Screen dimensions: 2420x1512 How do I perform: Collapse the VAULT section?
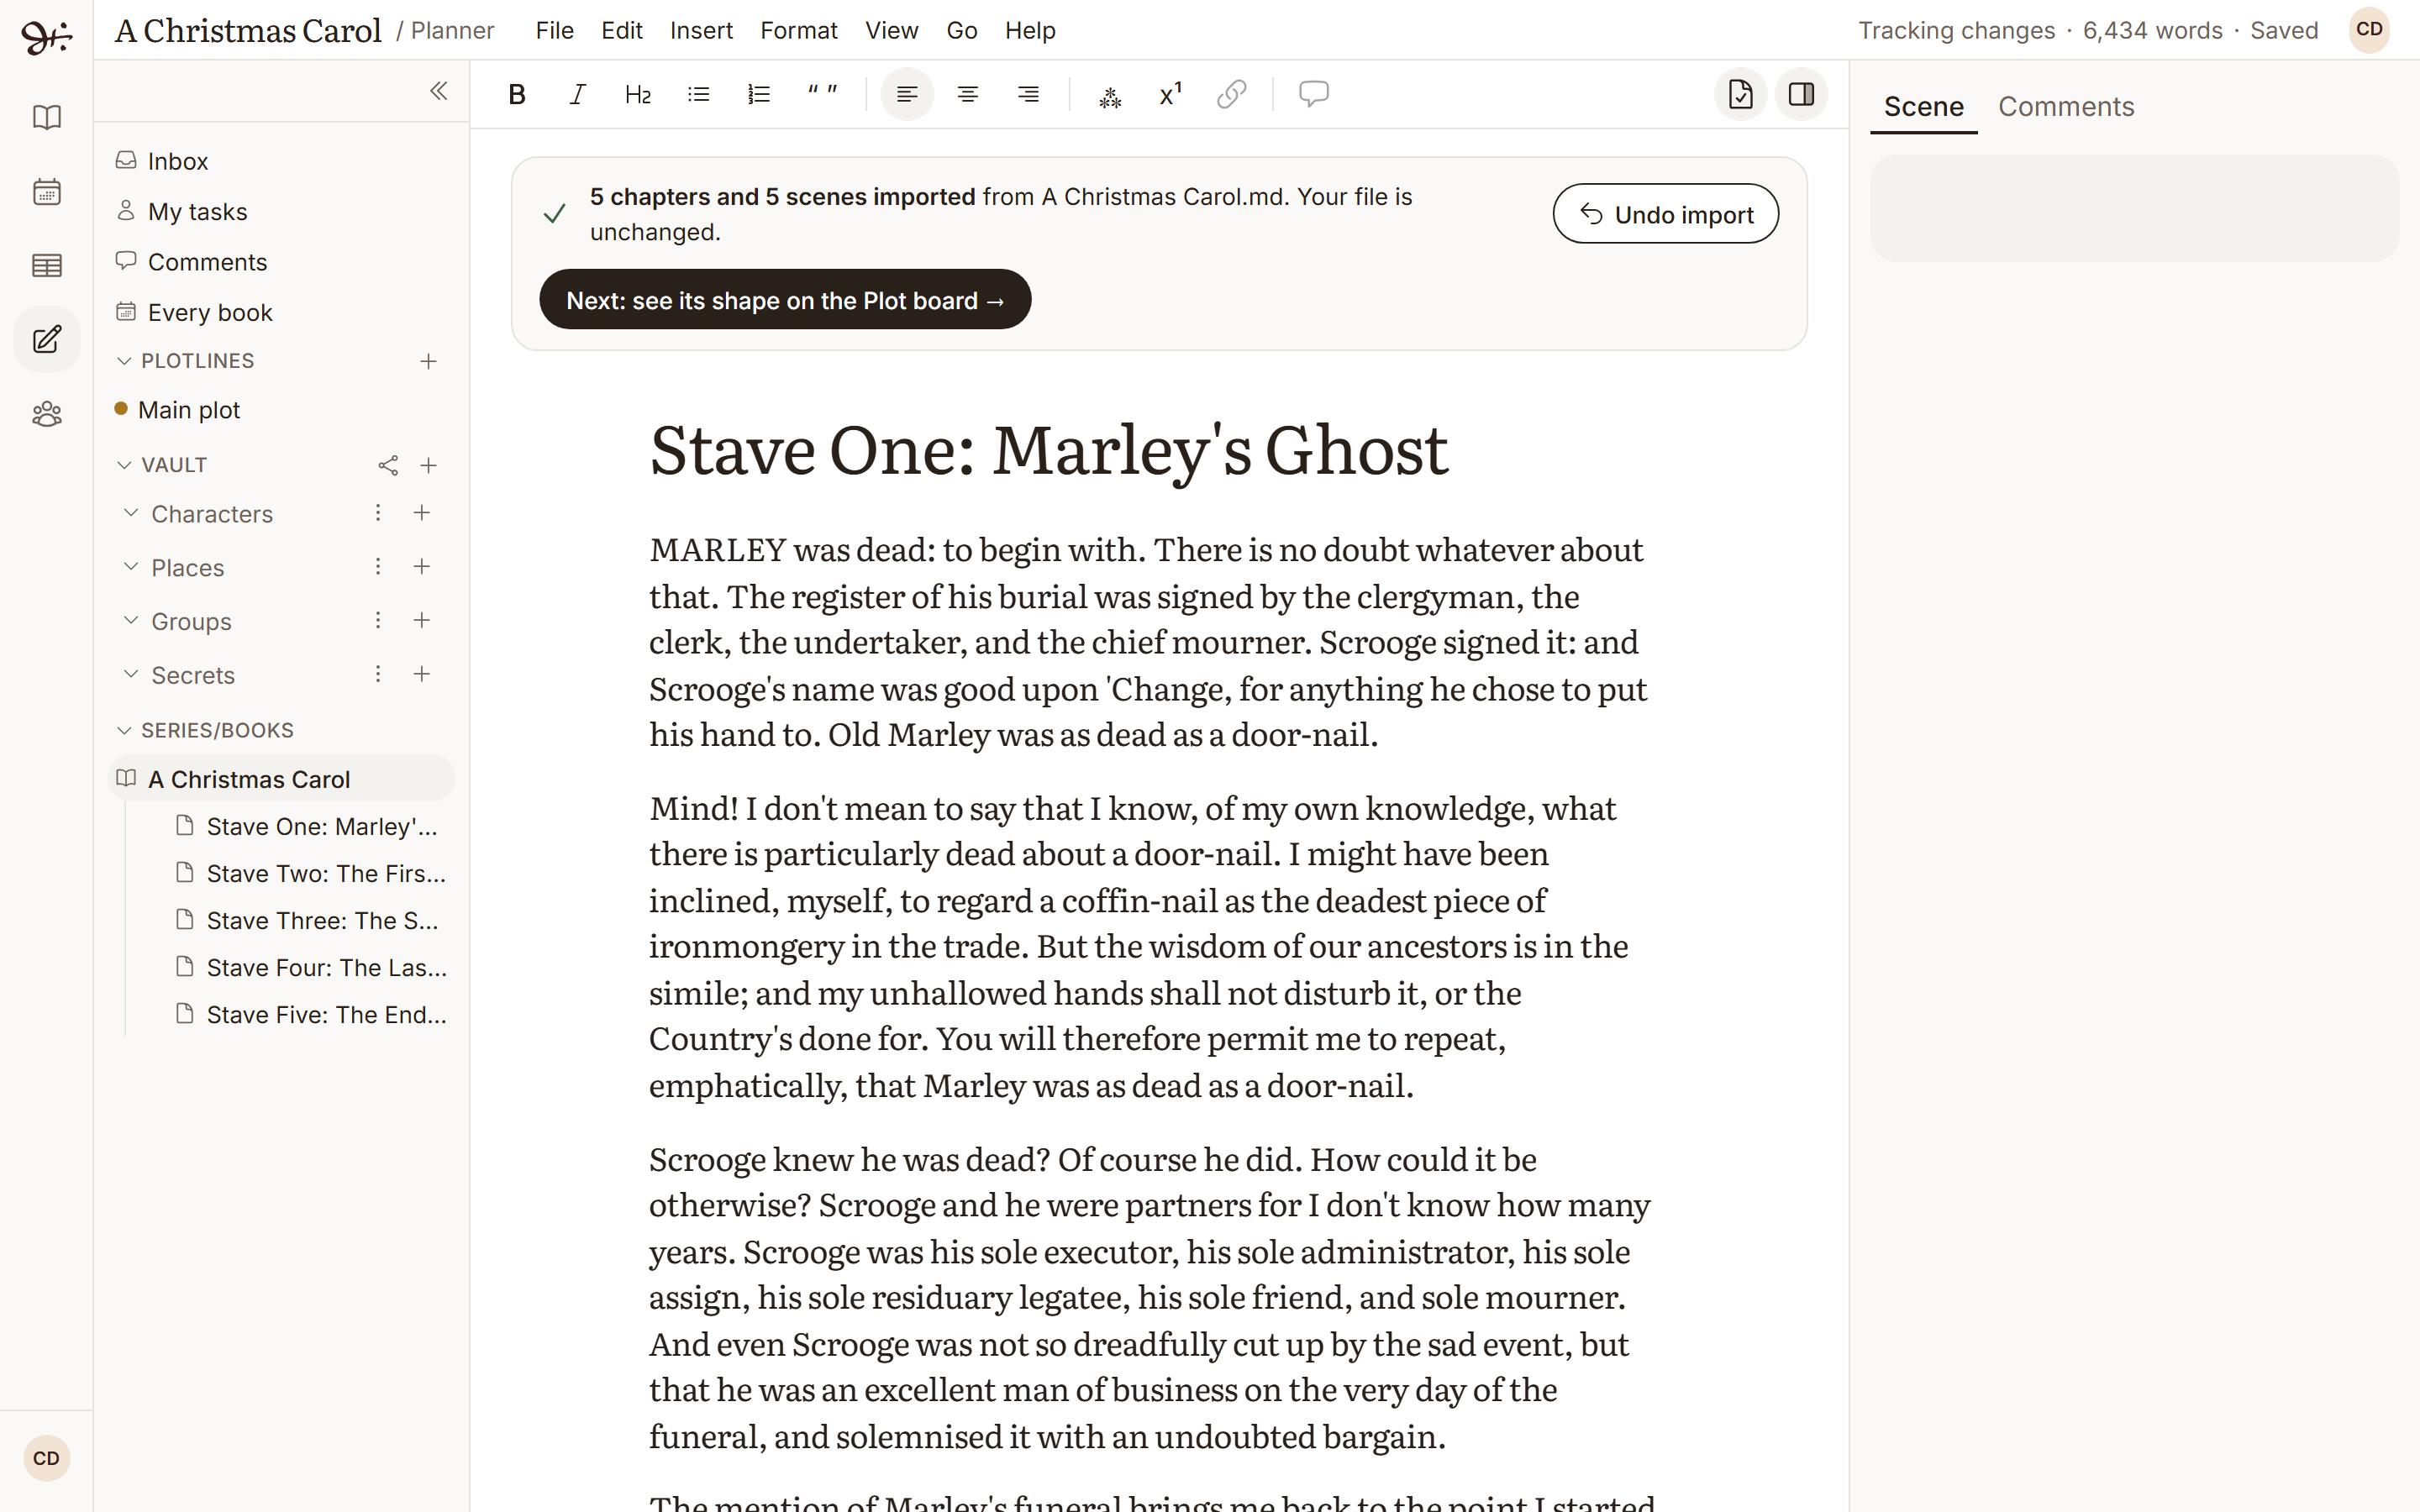pyautogui.click(x=124, y=465)
